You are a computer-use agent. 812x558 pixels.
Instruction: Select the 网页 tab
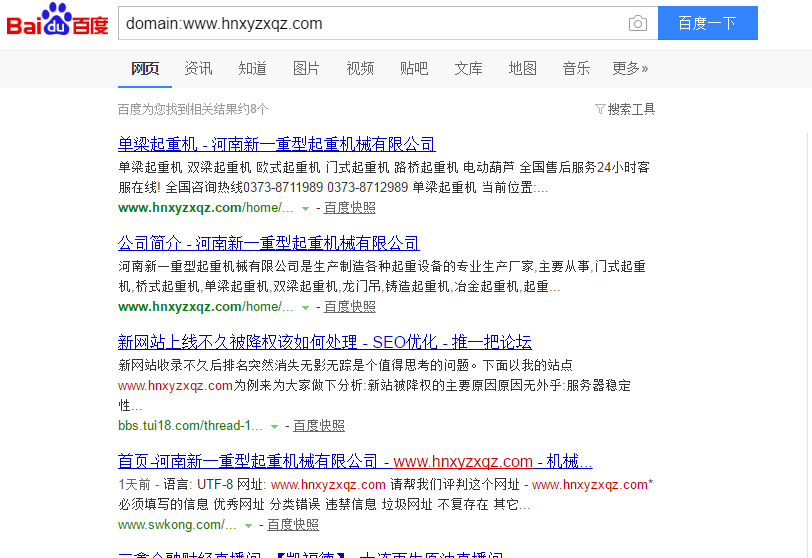point(145,68)
